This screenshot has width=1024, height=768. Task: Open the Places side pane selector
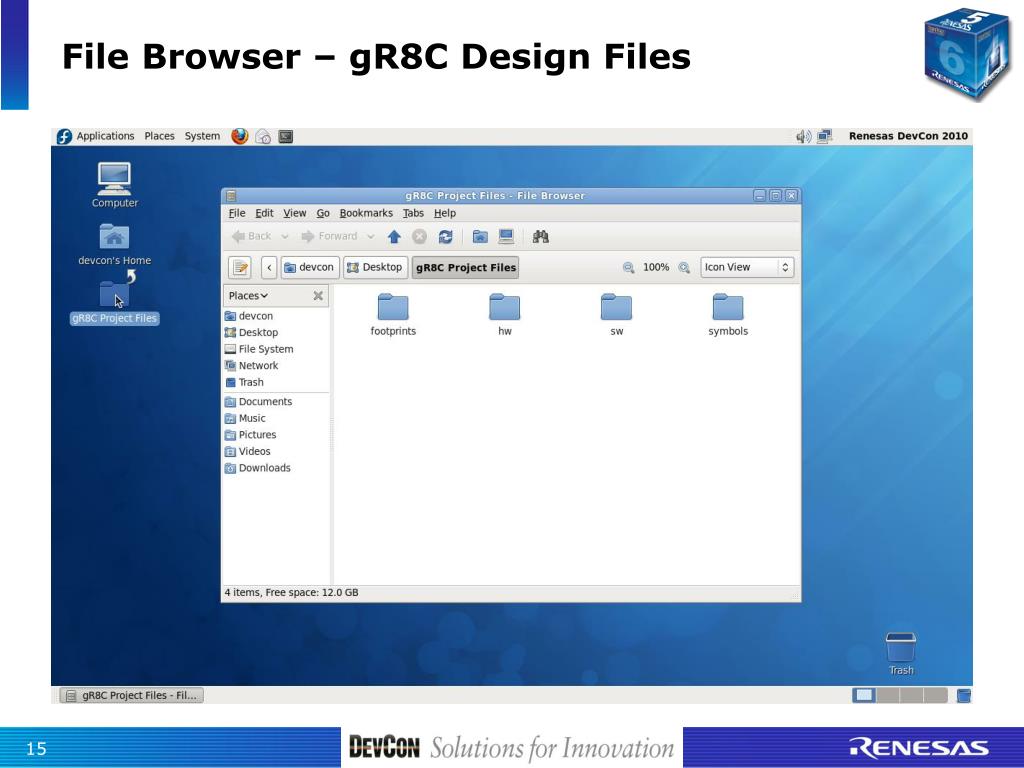[x=248, y=296]
